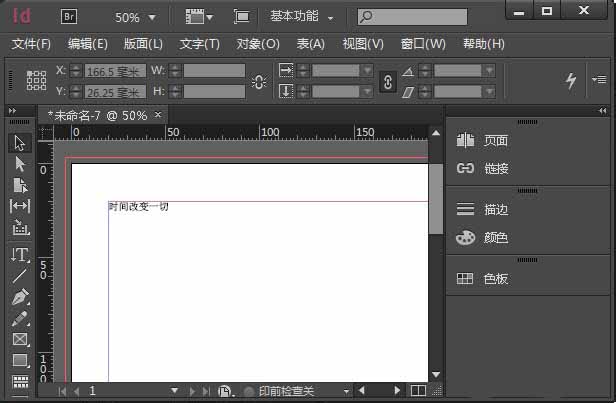Click the vertical scrollbar up arrow
Image resolution: width=616 pixels, height=403 pixels.
(436, 133)
